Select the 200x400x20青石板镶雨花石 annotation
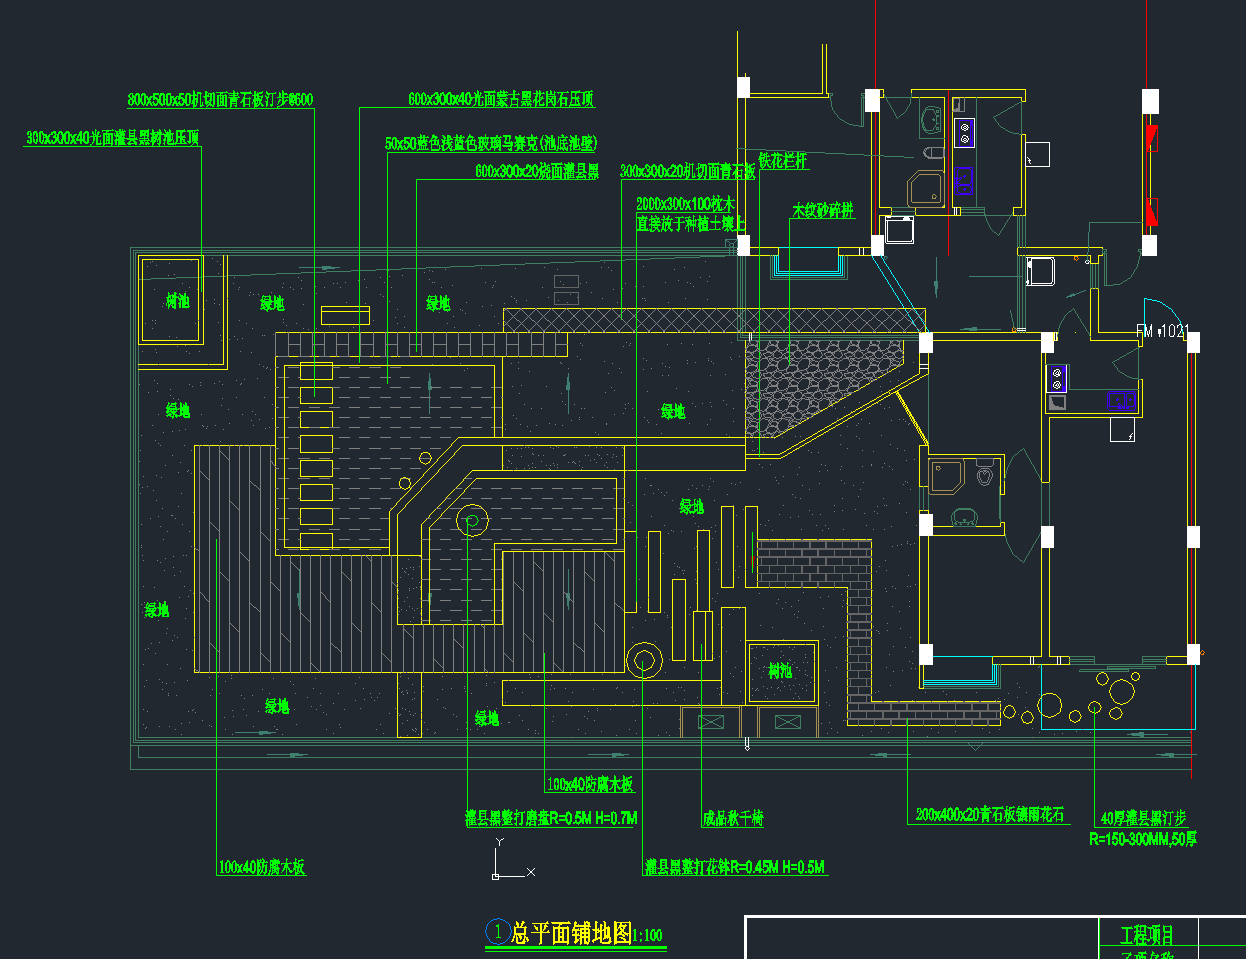Image resolution: width=1246 pixels, height=959 pixels. click(990, 815)
